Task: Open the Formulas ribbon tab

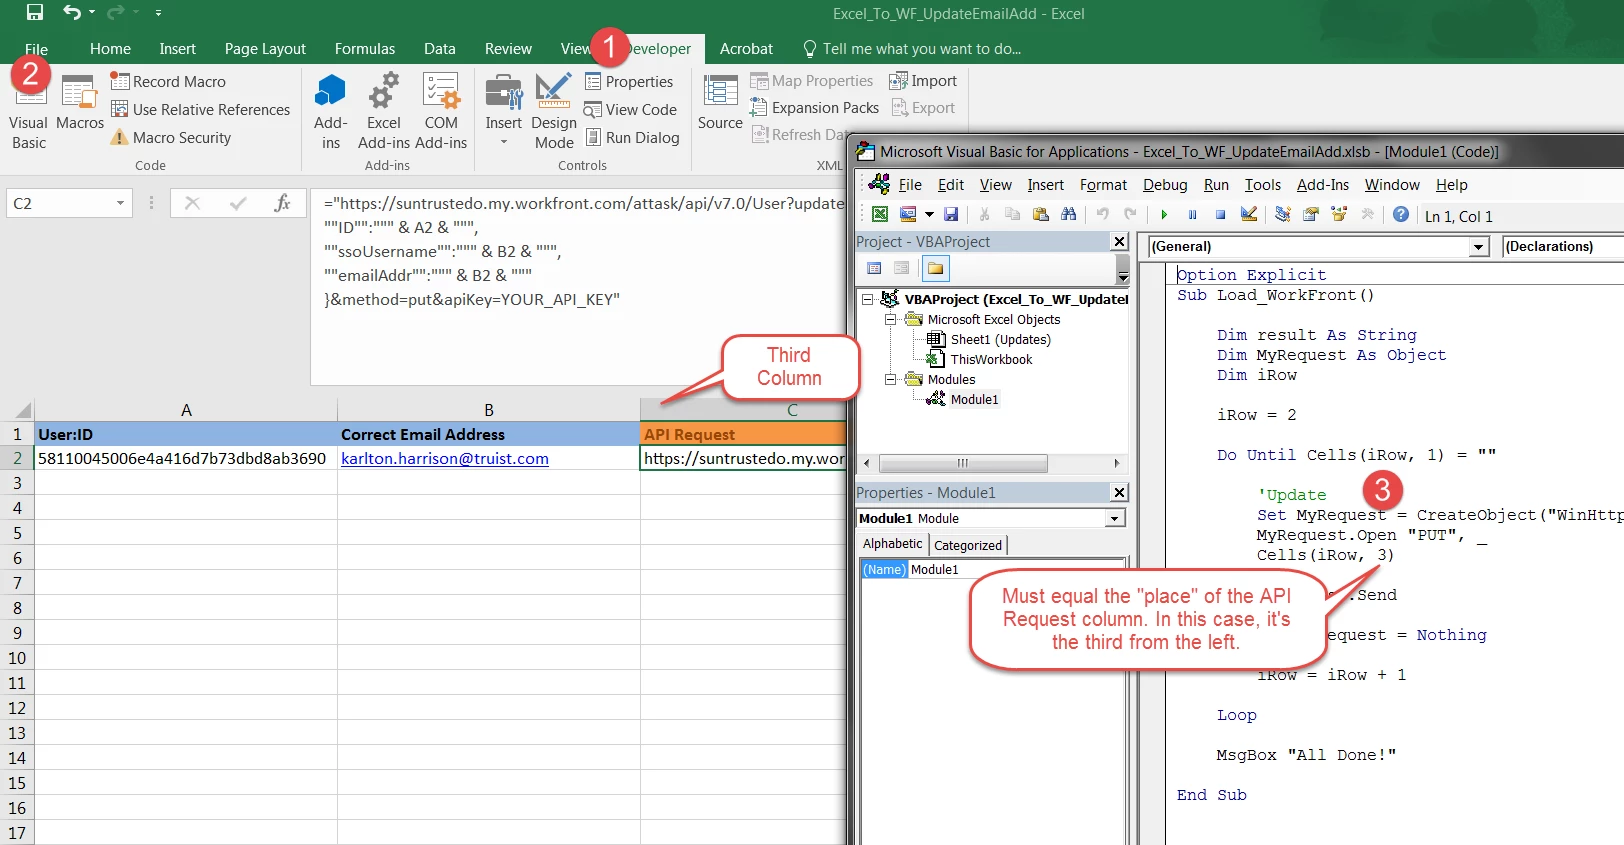Action: click(365, 49)
